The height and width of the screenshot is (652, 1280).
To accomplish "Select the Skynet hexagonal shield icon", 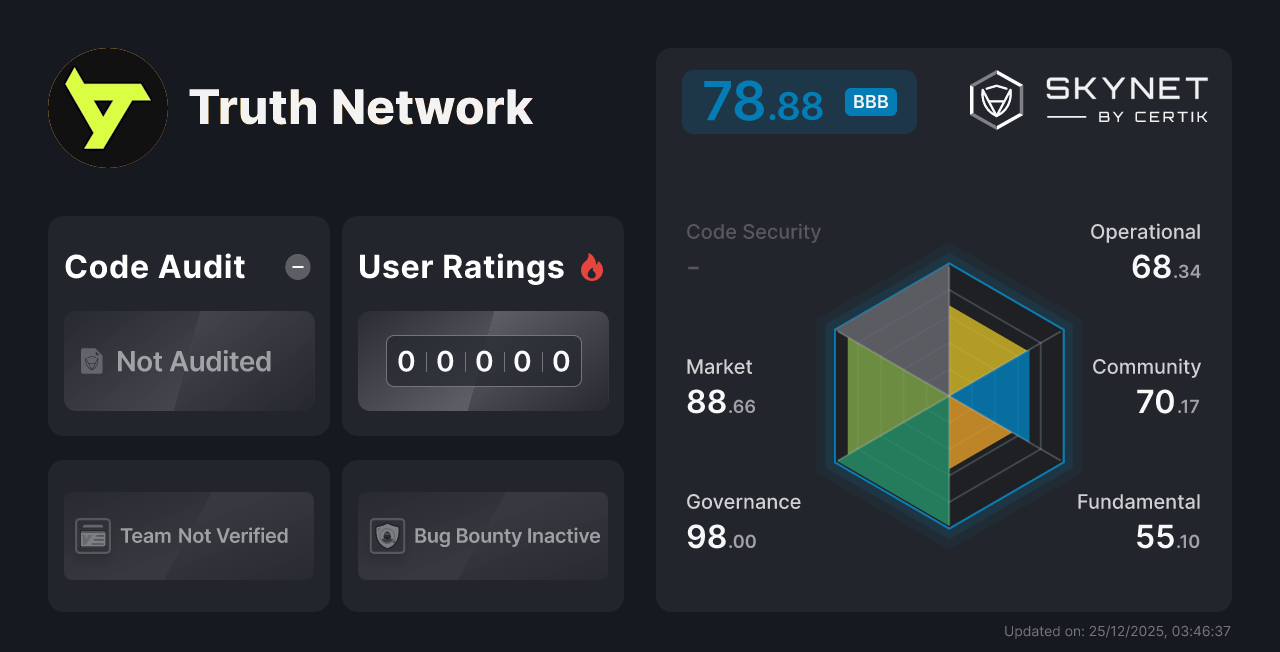I will point(995,98).
